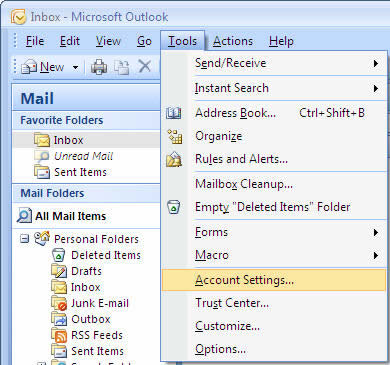Click the Drafts folder icon
Viewport: 390px width, 365px height.
pos(59,271)
